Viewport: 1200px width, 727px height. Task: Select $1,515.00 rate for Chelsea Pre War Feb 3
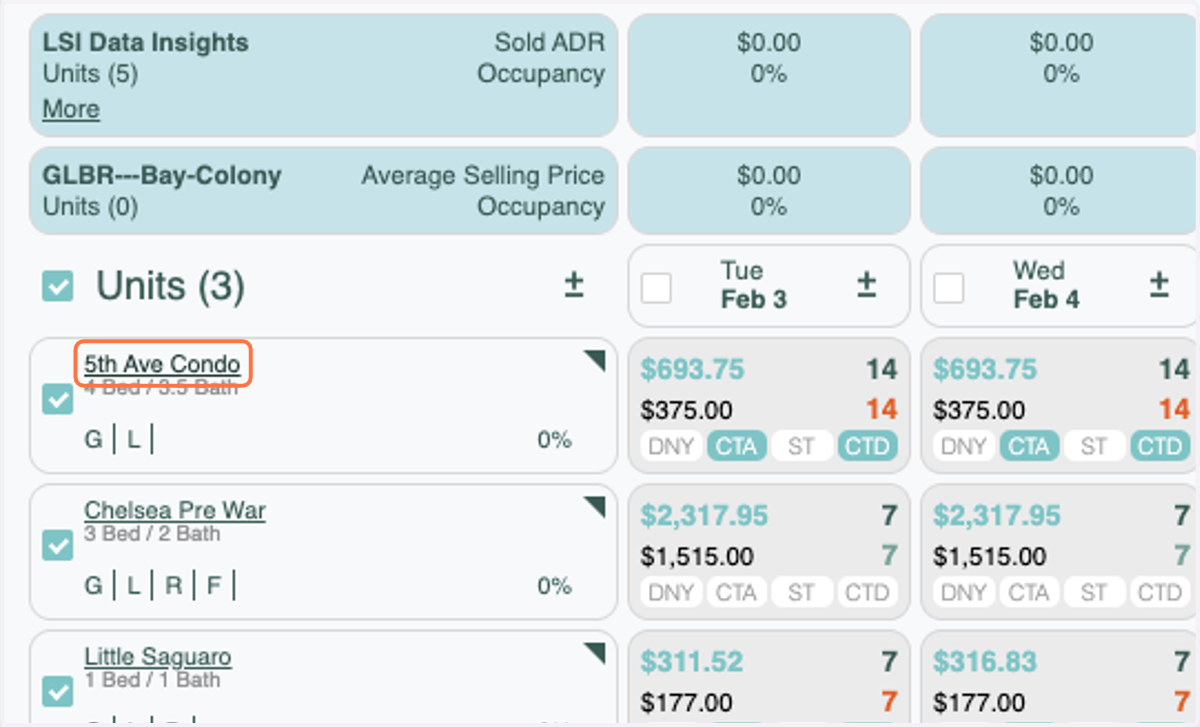click(x=697, y=556)
